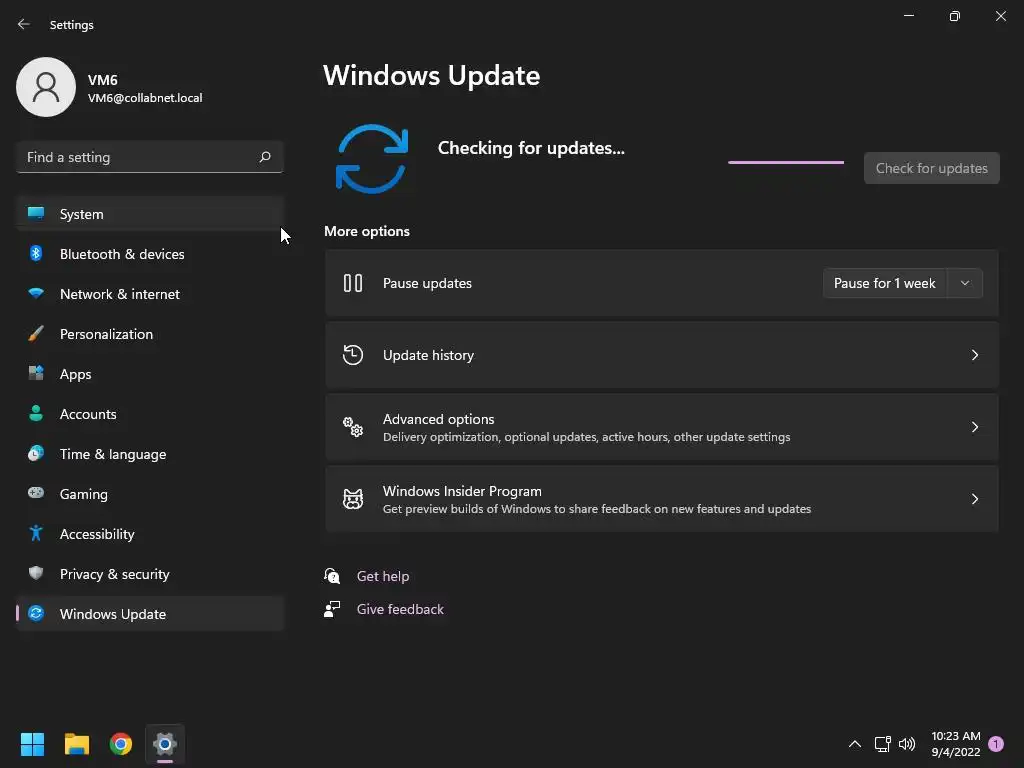Click the Gaming controller icon
1024x768 pixels.
pos(36,493)
